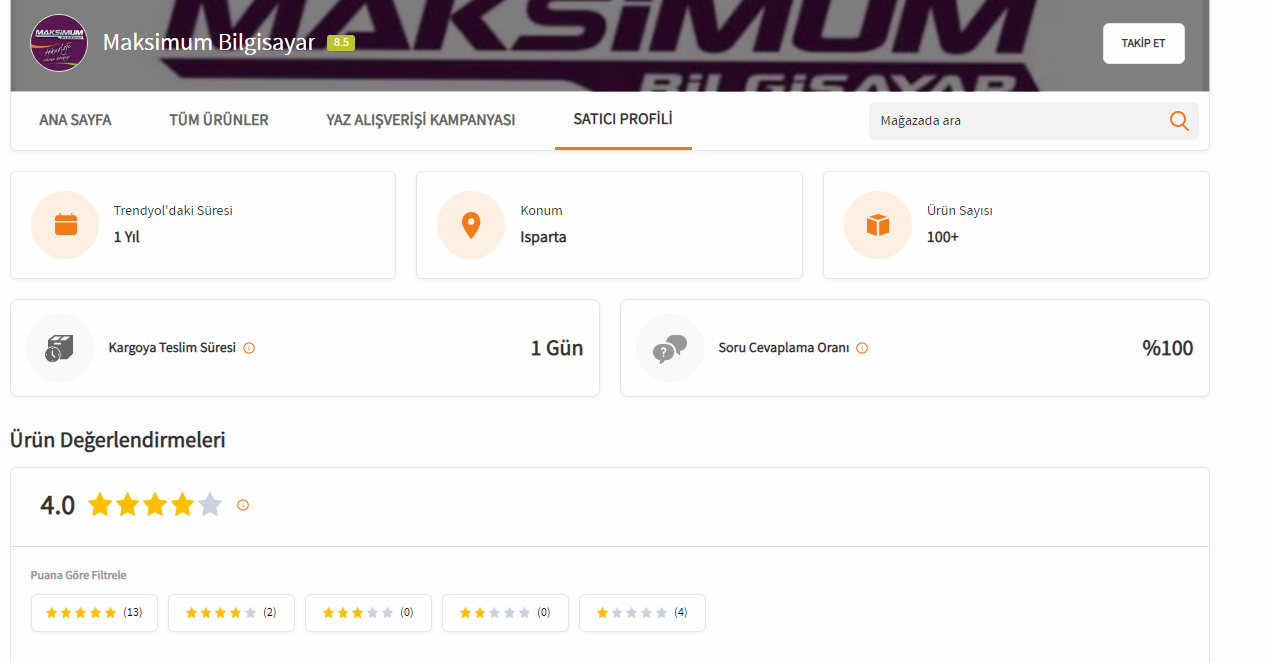Click the Maksimum Bilgisayar store logo
This screenshot has height=663, width=1272.
(x=59, y=43)
